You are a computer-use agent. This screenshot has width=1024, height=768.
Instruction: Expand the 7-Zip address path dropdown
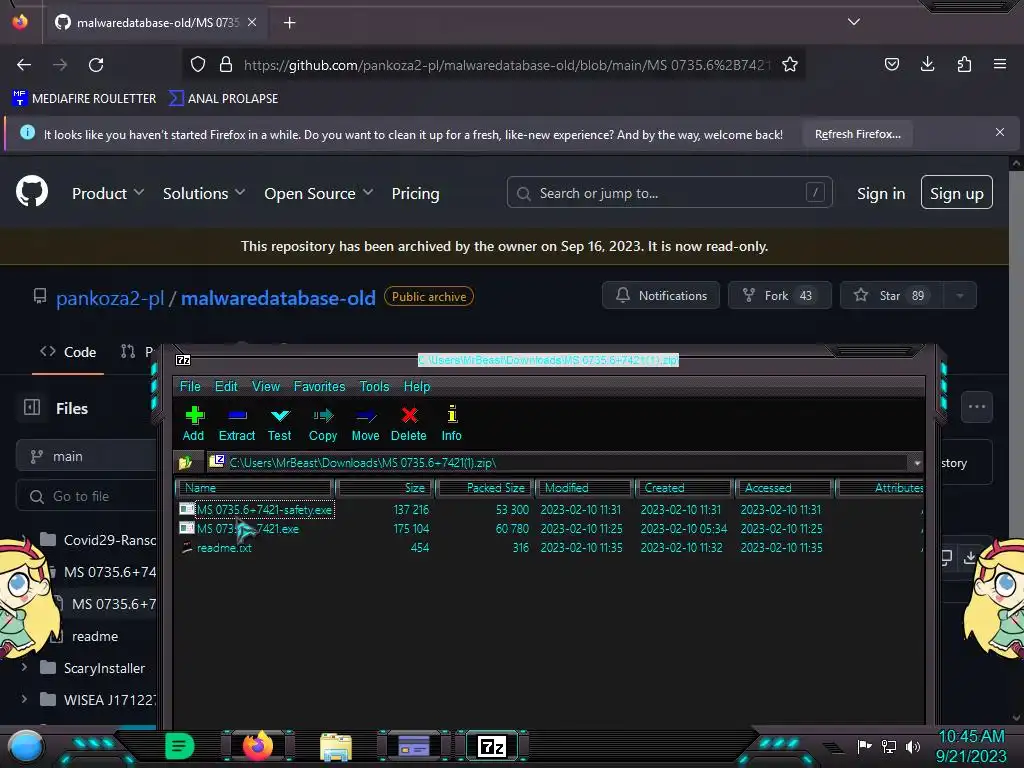click(917, 462)
